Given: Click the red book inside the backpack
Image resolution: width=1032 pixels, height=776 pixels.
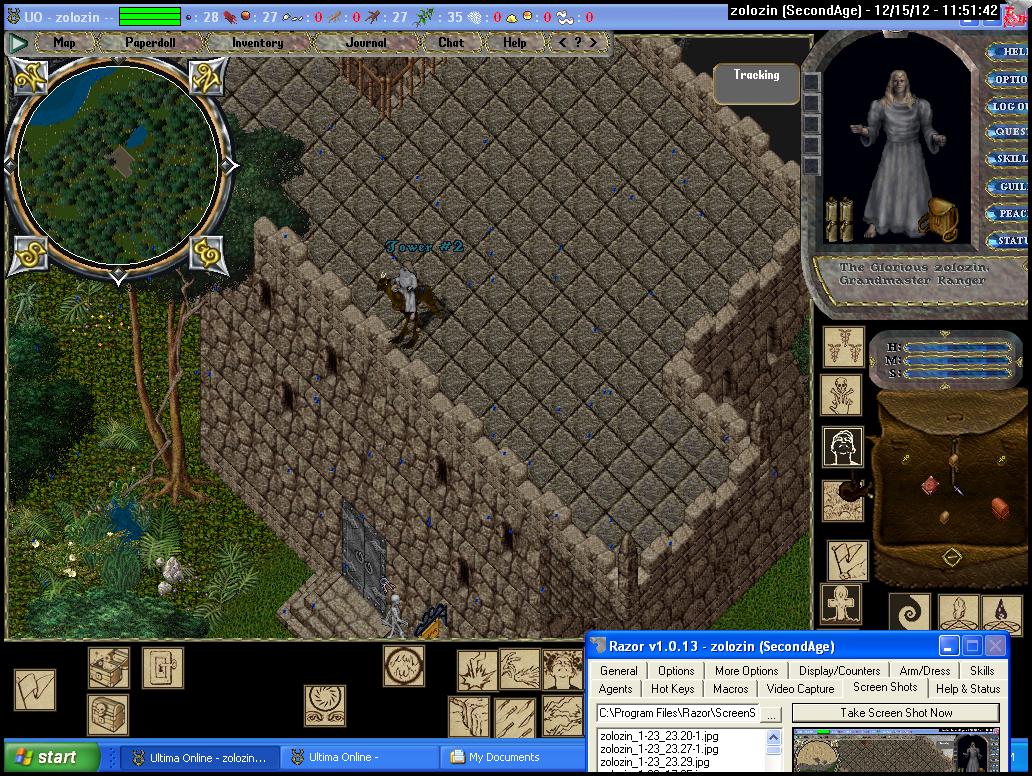Looking at the screenshot, I should click(x=931, y=484).
